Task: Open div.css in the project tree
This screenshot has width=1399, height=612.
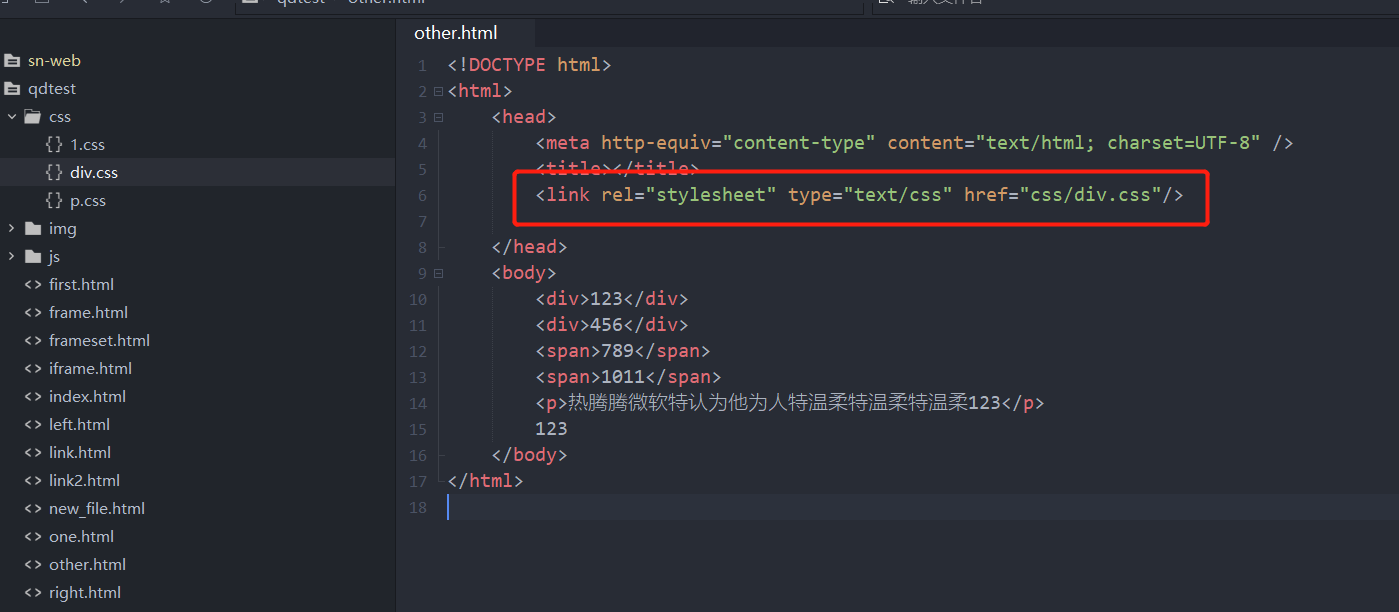Action: pos(94,172)
